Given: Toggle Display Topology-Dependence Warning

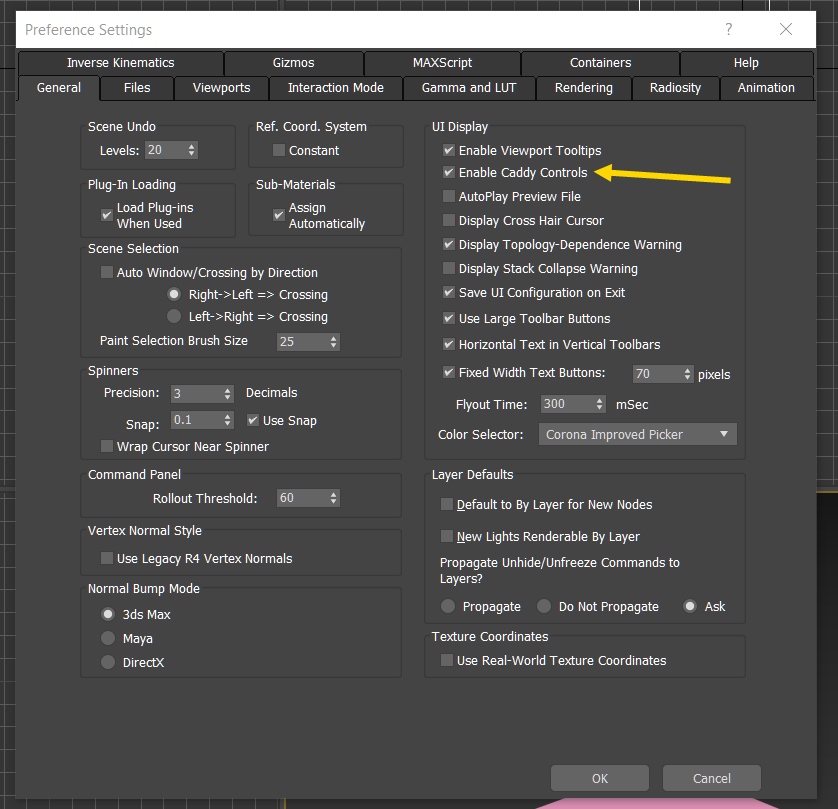Looking at the screenshot, I should tap(449, 244).
